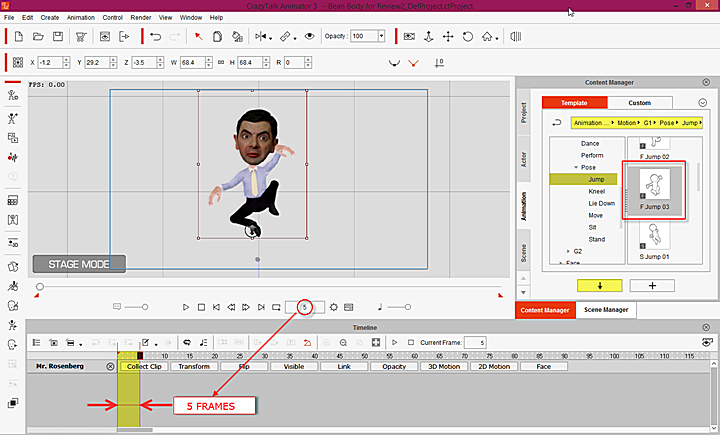Open the vertical Project tab

523,113
